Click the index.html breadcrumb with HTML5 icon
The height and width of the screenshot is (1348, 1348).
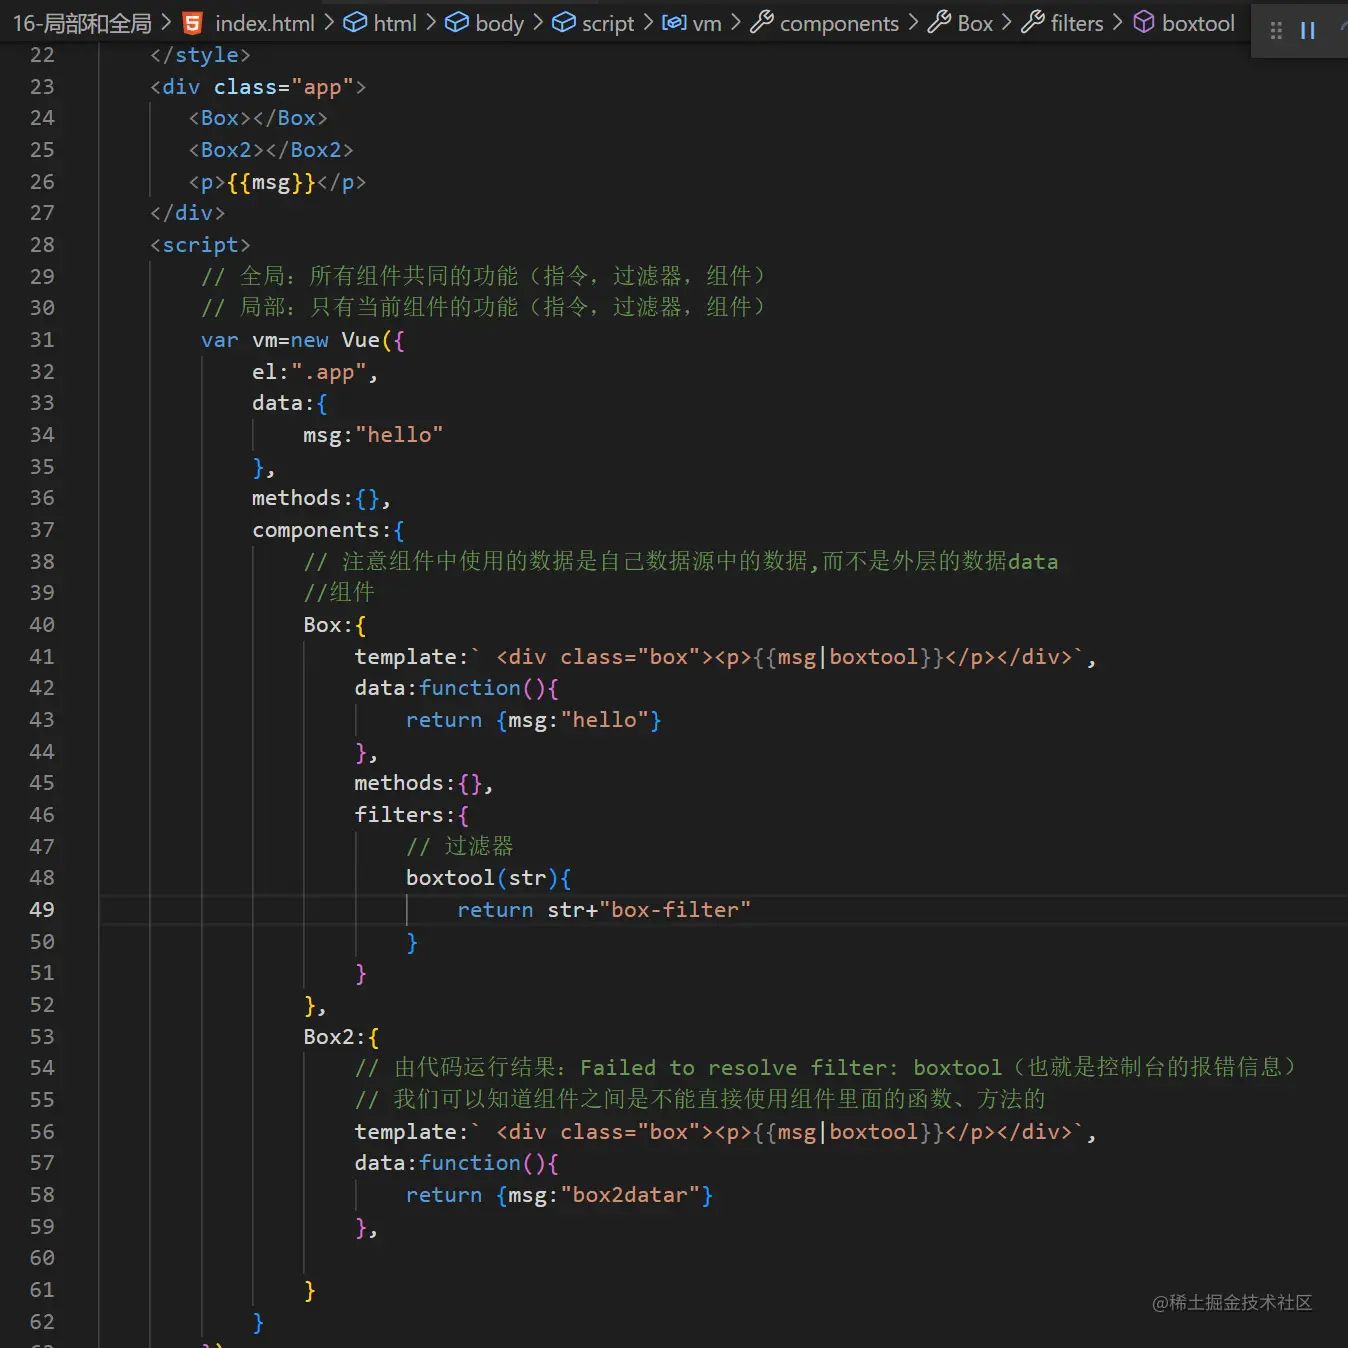pos(249,23)
